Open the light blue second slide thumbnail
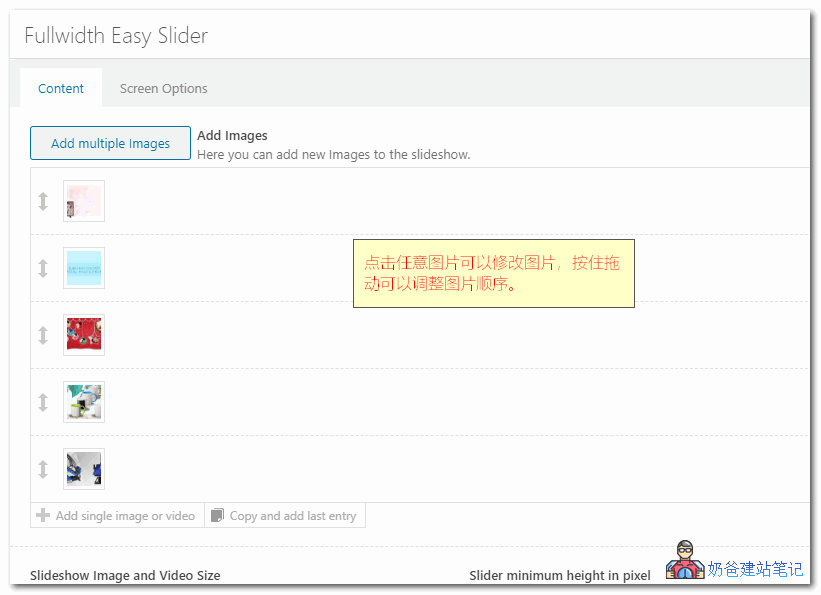This screenshot has height=595, width=821. (84, 268)
